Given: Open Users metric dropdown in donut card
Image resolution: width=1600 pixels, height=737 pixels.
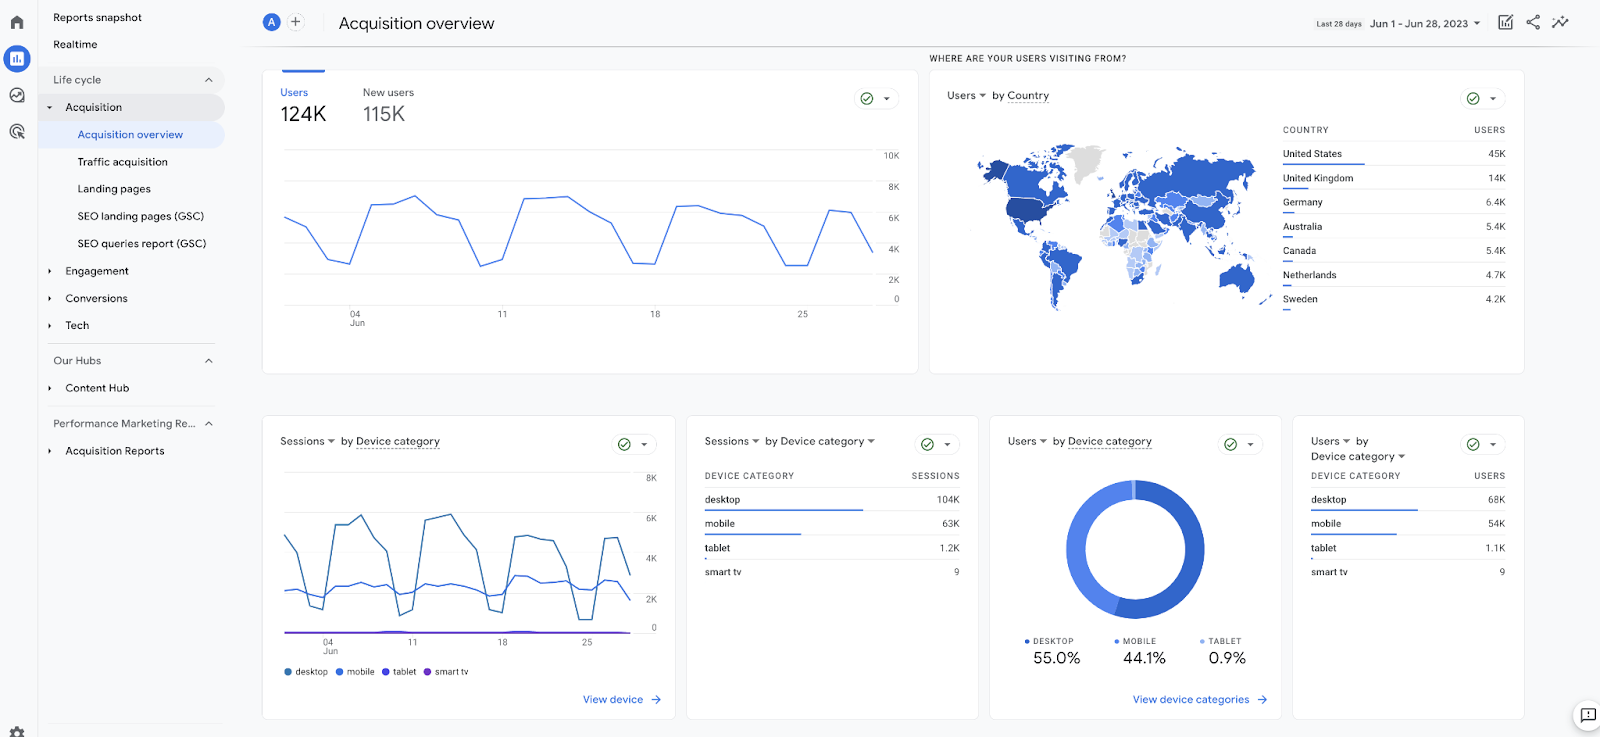Looking at the screenshot, I should tap(1027, 441).
